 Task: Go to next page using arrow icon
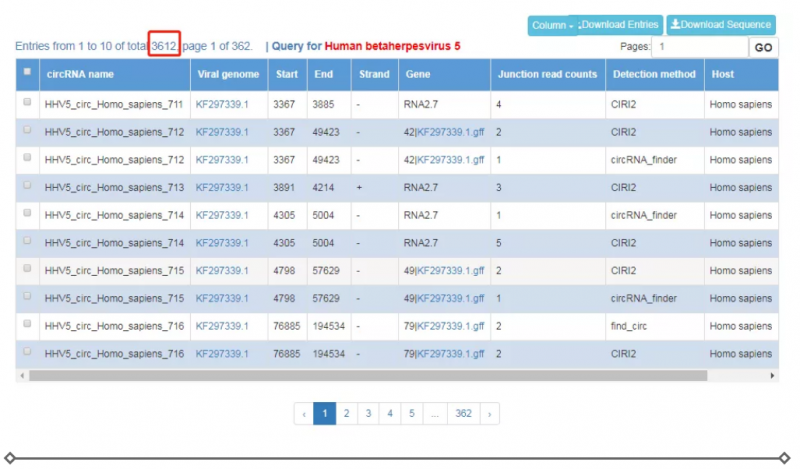488,413
